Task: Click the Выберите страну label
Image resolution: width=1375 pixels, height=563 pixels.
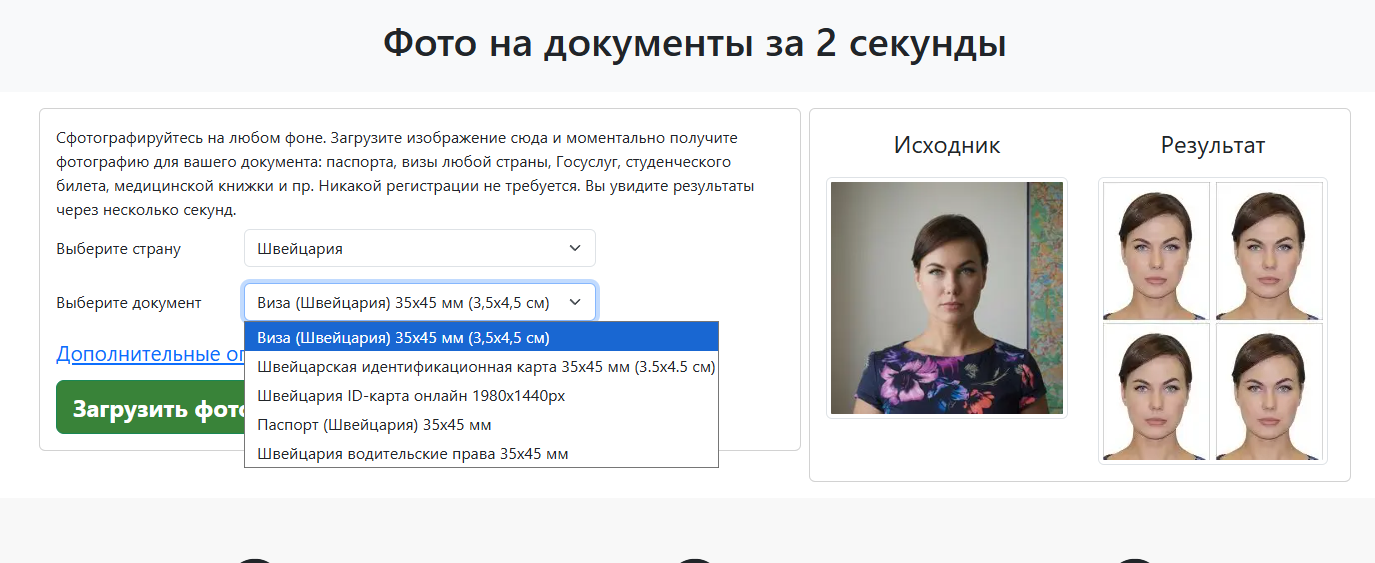Action: 119,249
